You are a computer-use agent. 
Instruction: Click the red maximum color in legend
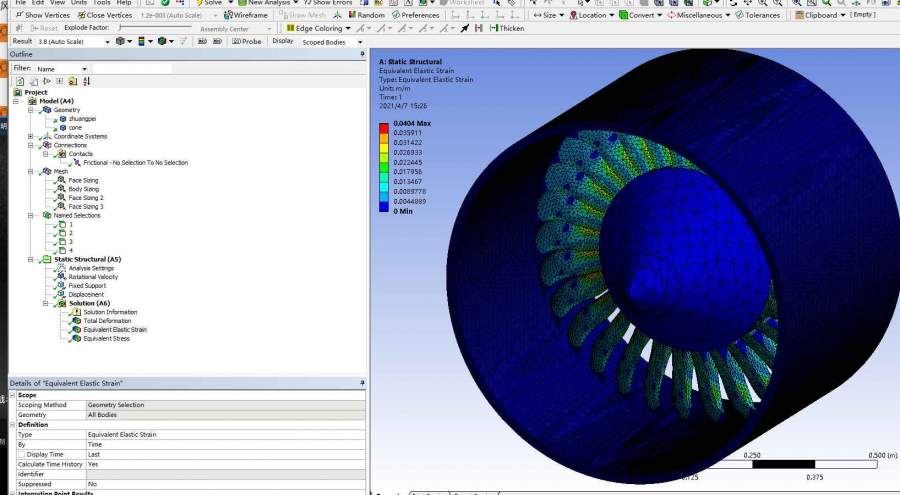click(x=385, y=127)
